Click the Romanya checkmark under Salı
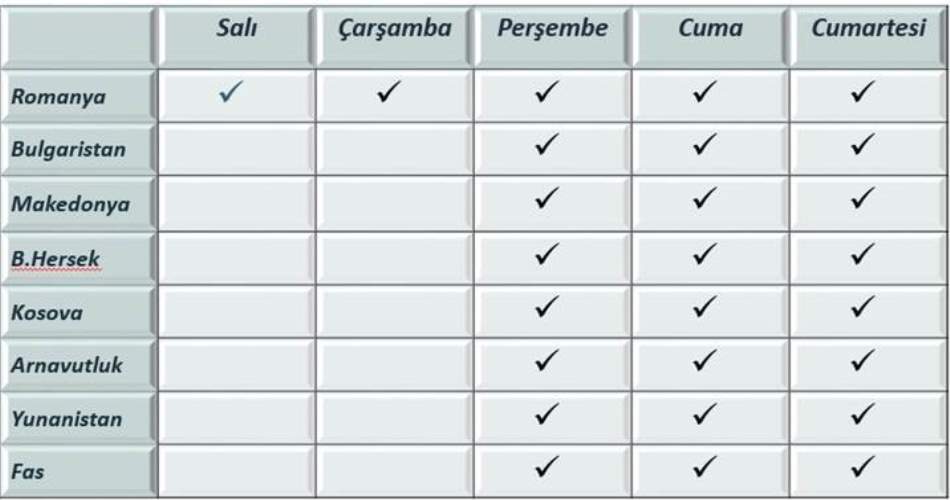 coord(232,94)
